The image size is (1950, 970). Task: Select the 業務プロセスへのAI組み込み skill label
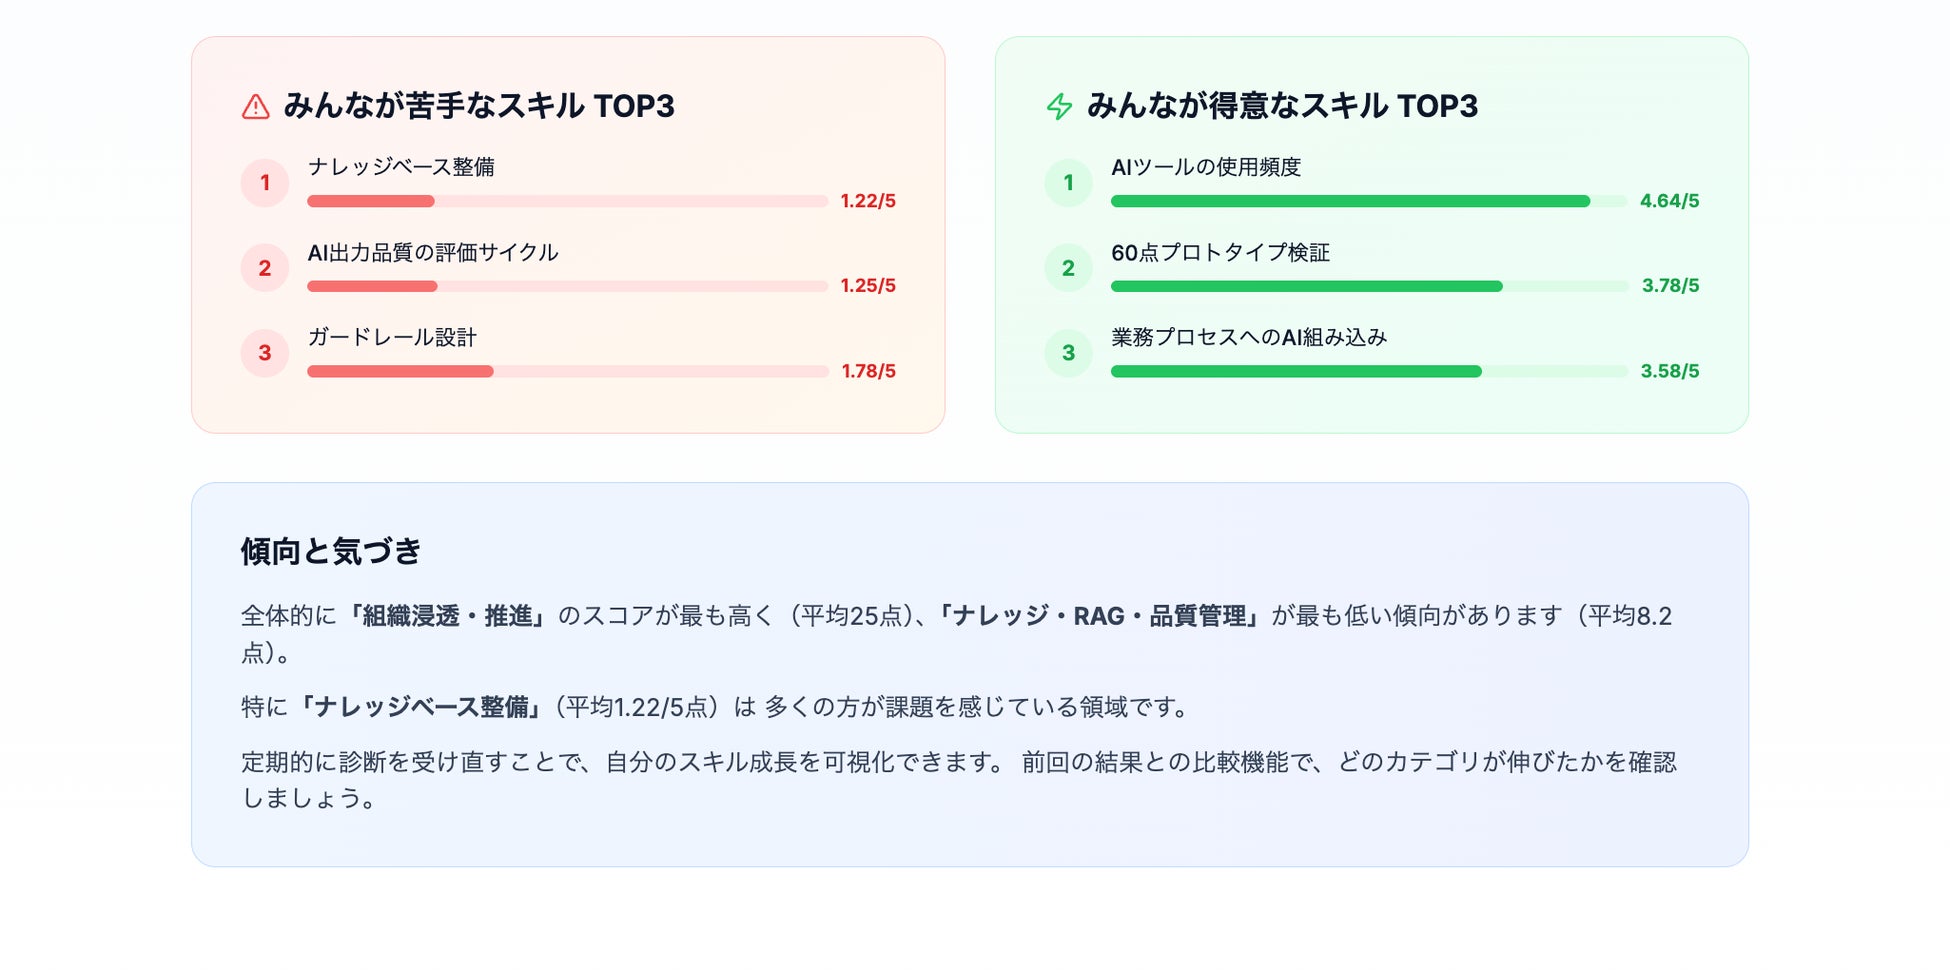pos(1249,338)
